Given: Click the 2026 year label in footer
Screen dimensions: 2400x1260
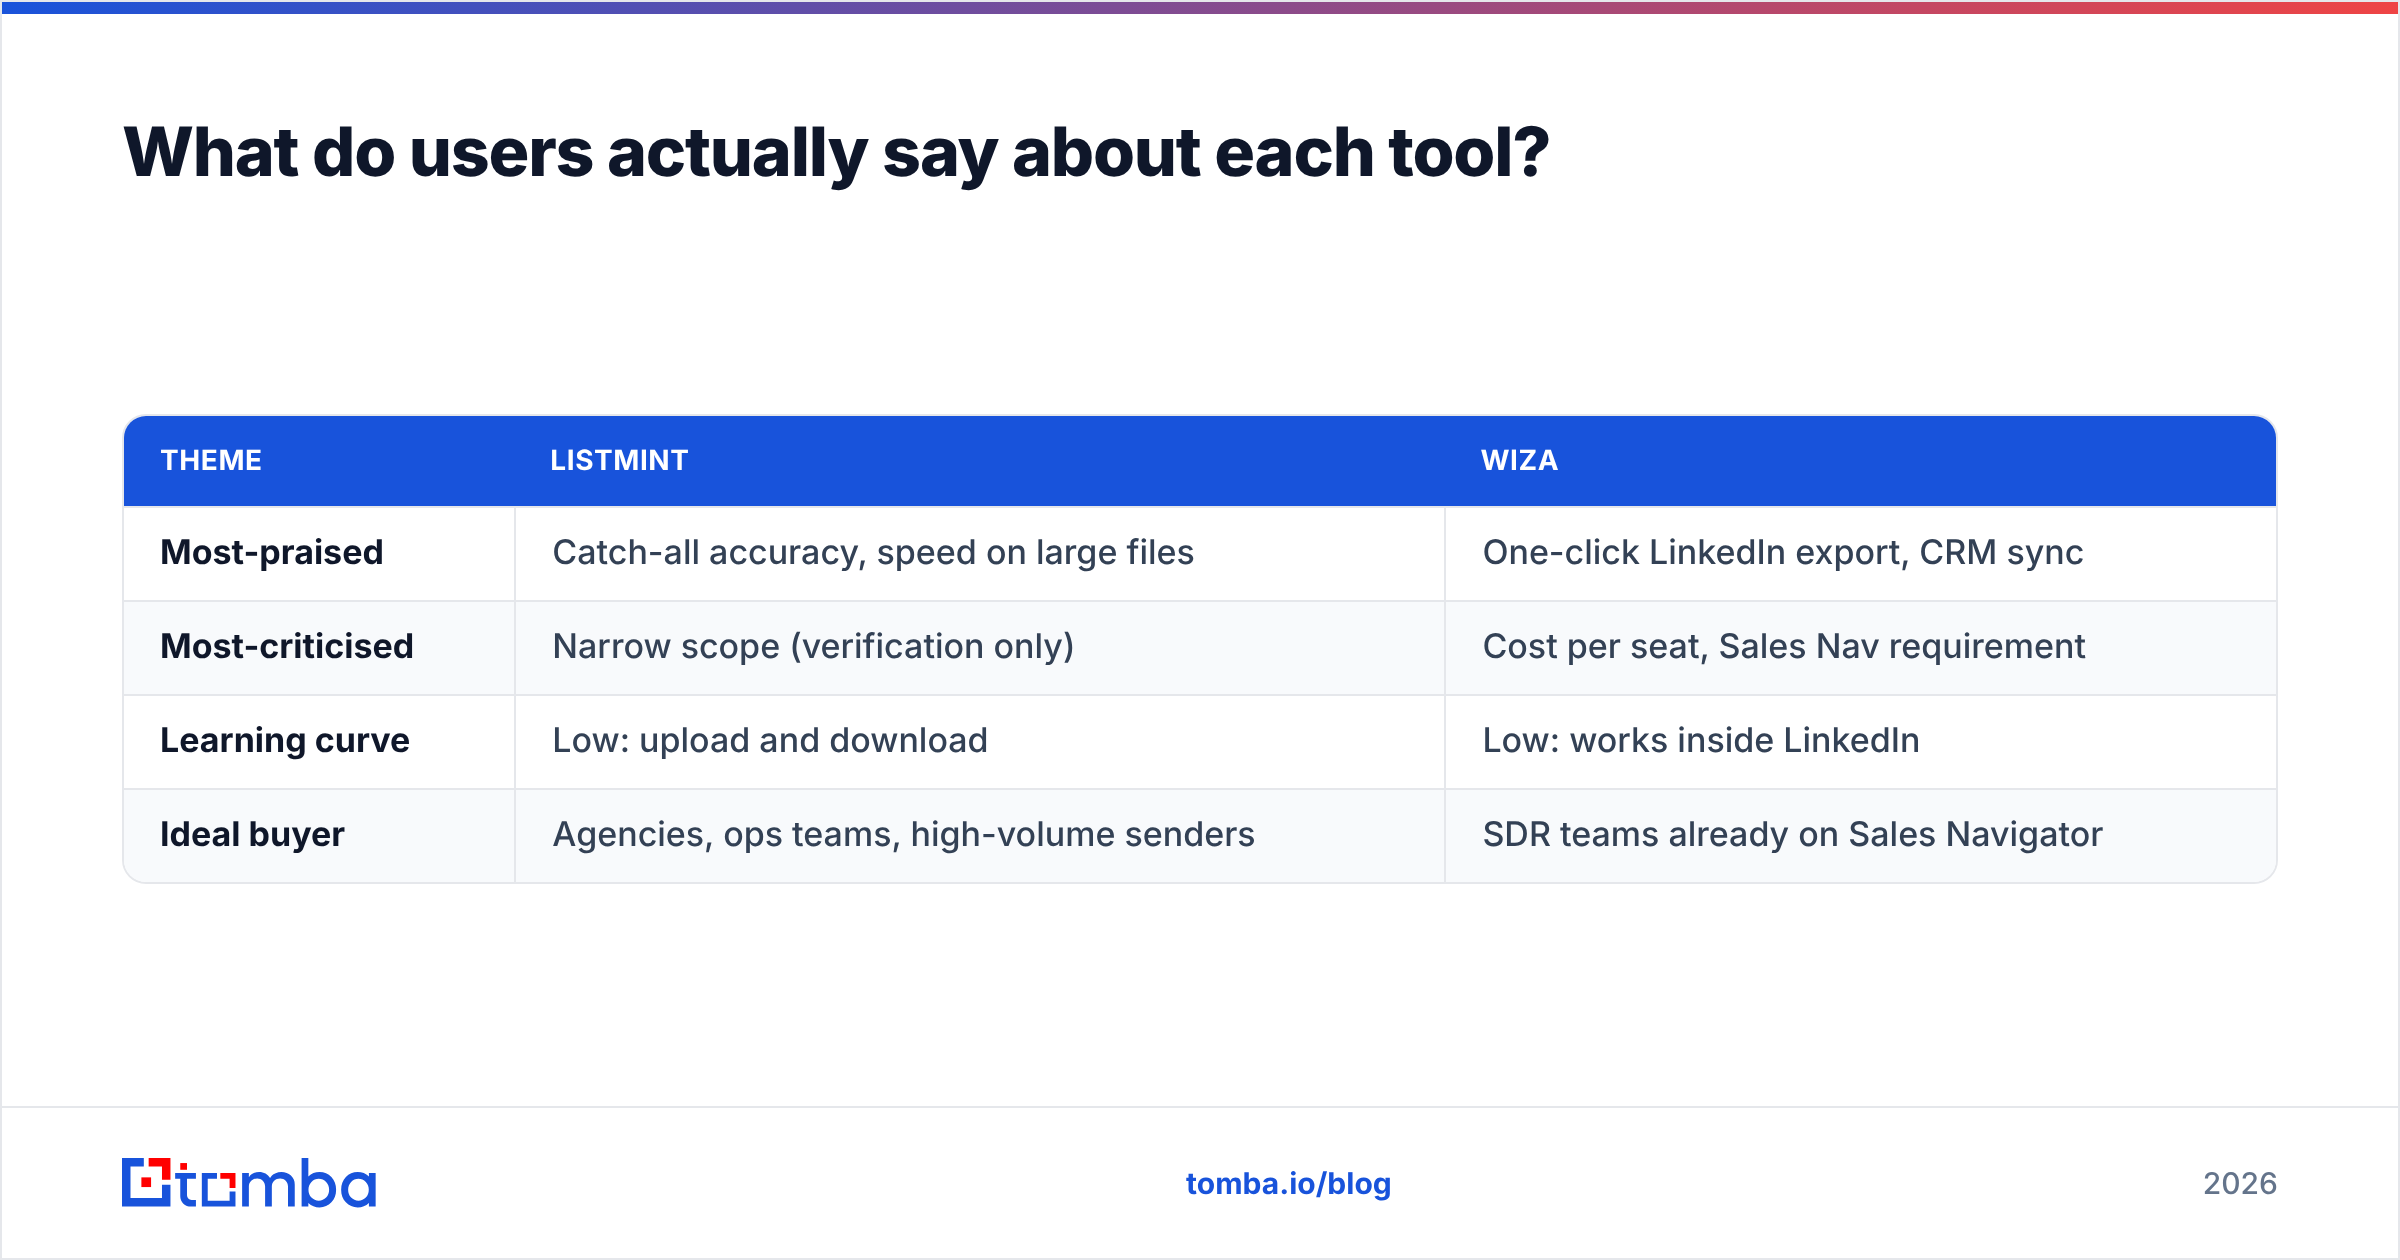Looking at the screenshot, I should pos(2240,1184).
